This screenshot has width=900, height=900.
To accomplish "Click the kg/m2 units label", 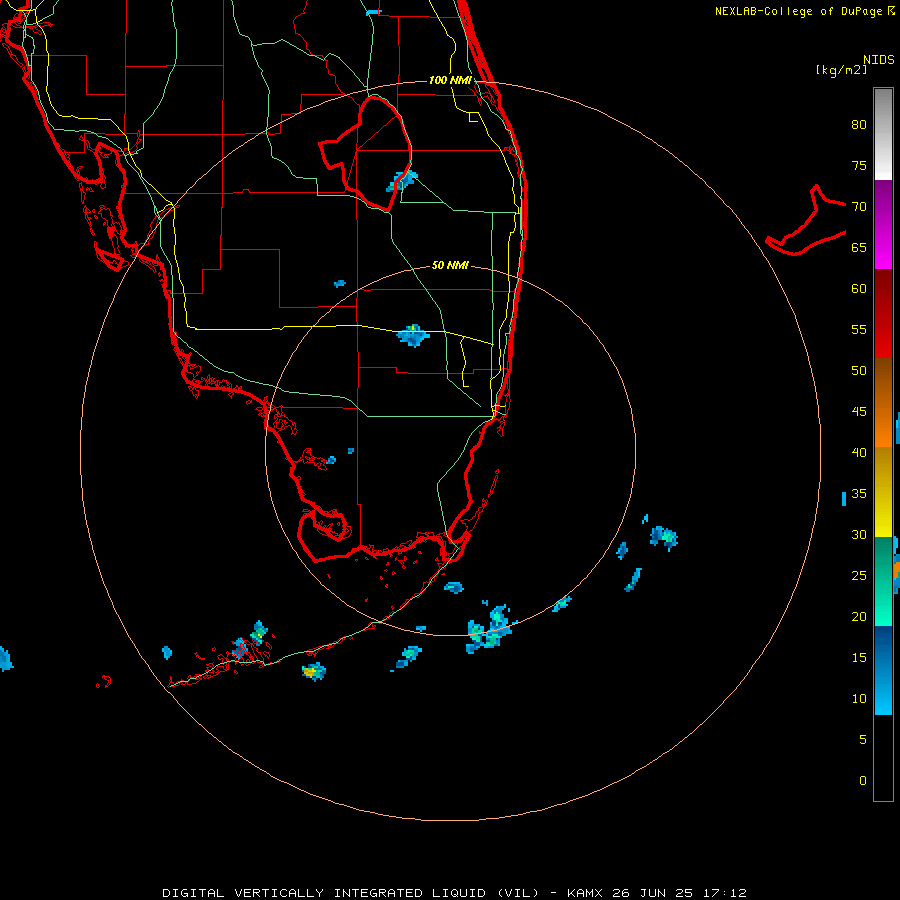I will (841, 70).
